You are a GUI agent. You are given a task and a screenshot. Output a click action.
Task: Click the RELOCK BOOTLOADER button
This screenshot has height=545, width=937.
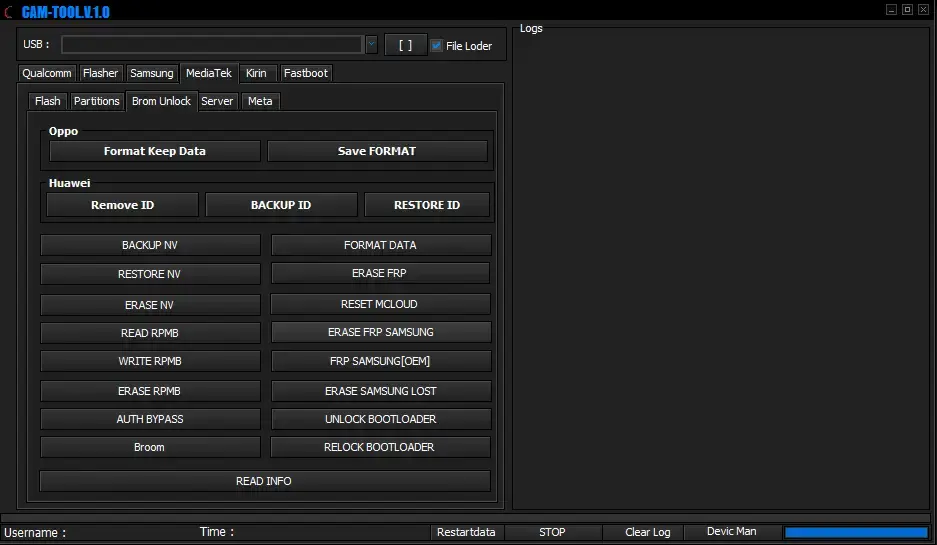(x=380, y=447)
